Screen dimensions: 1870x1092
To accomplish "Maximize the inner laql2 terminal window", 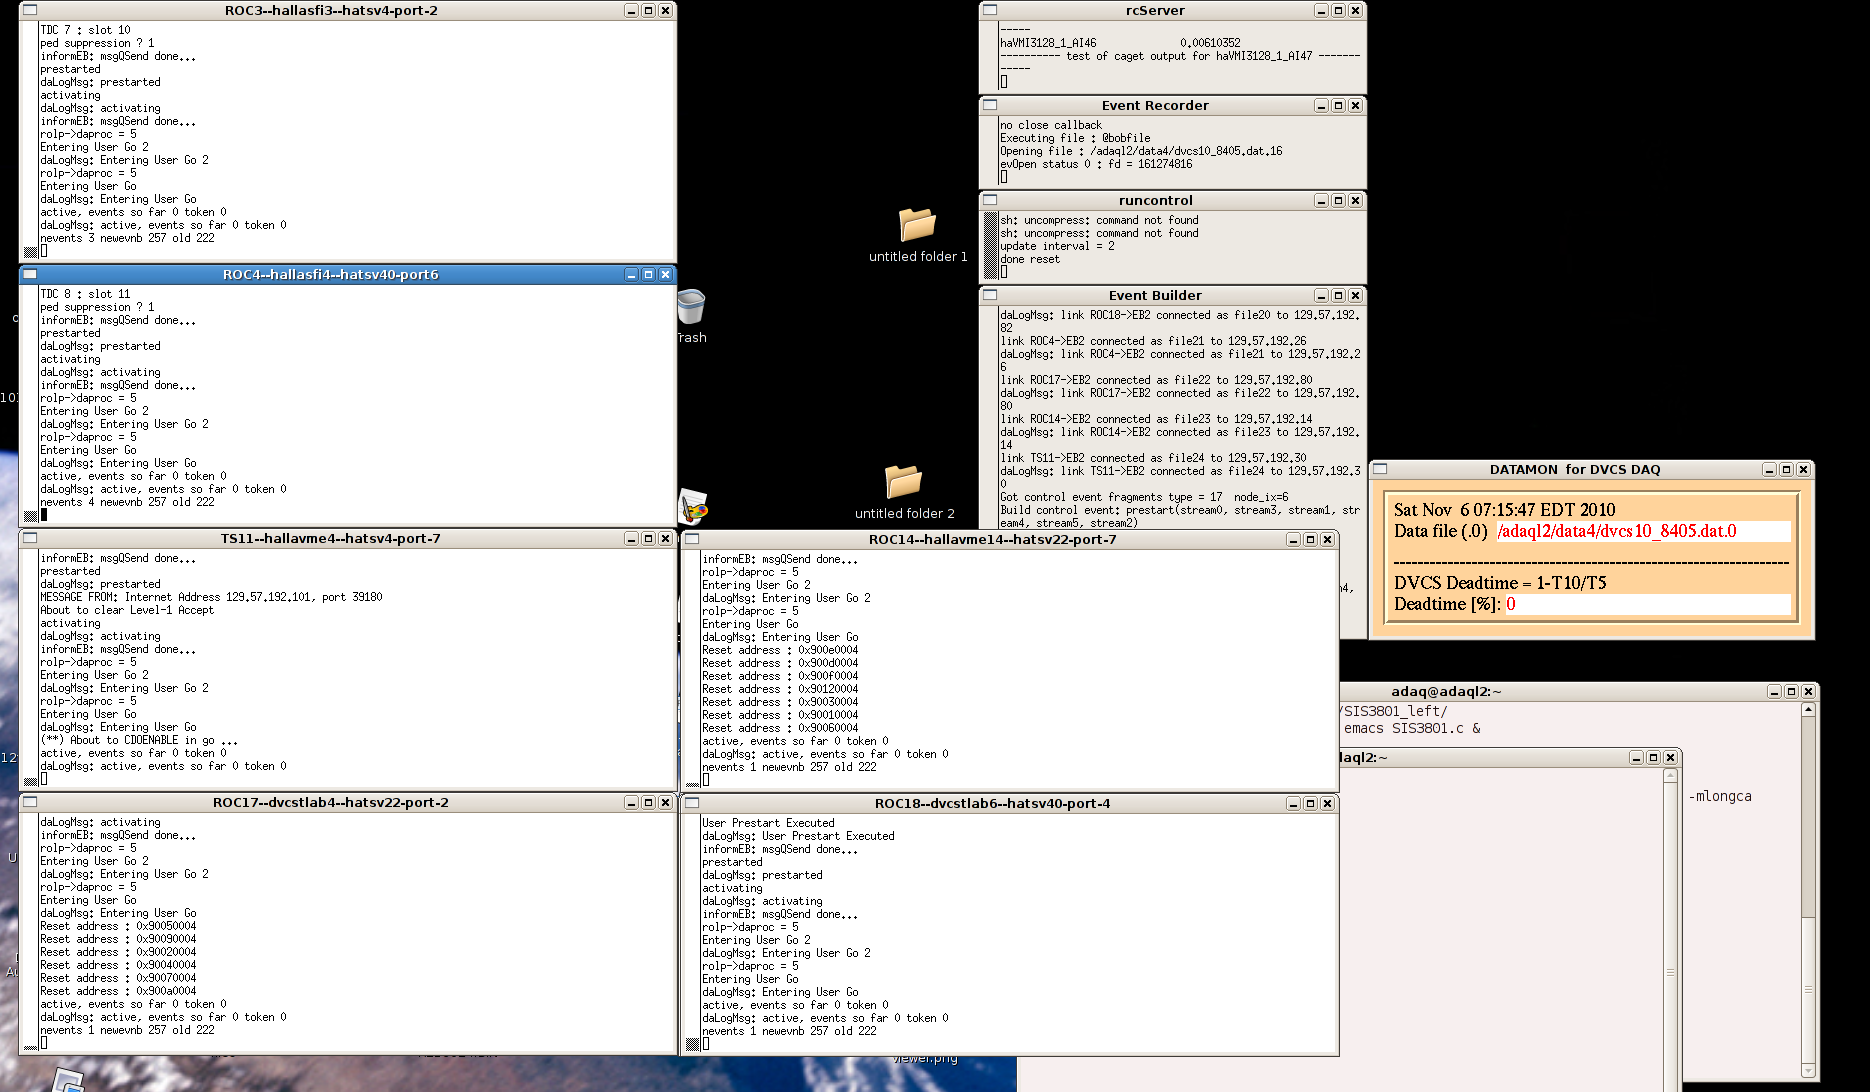I will 1653,757.
